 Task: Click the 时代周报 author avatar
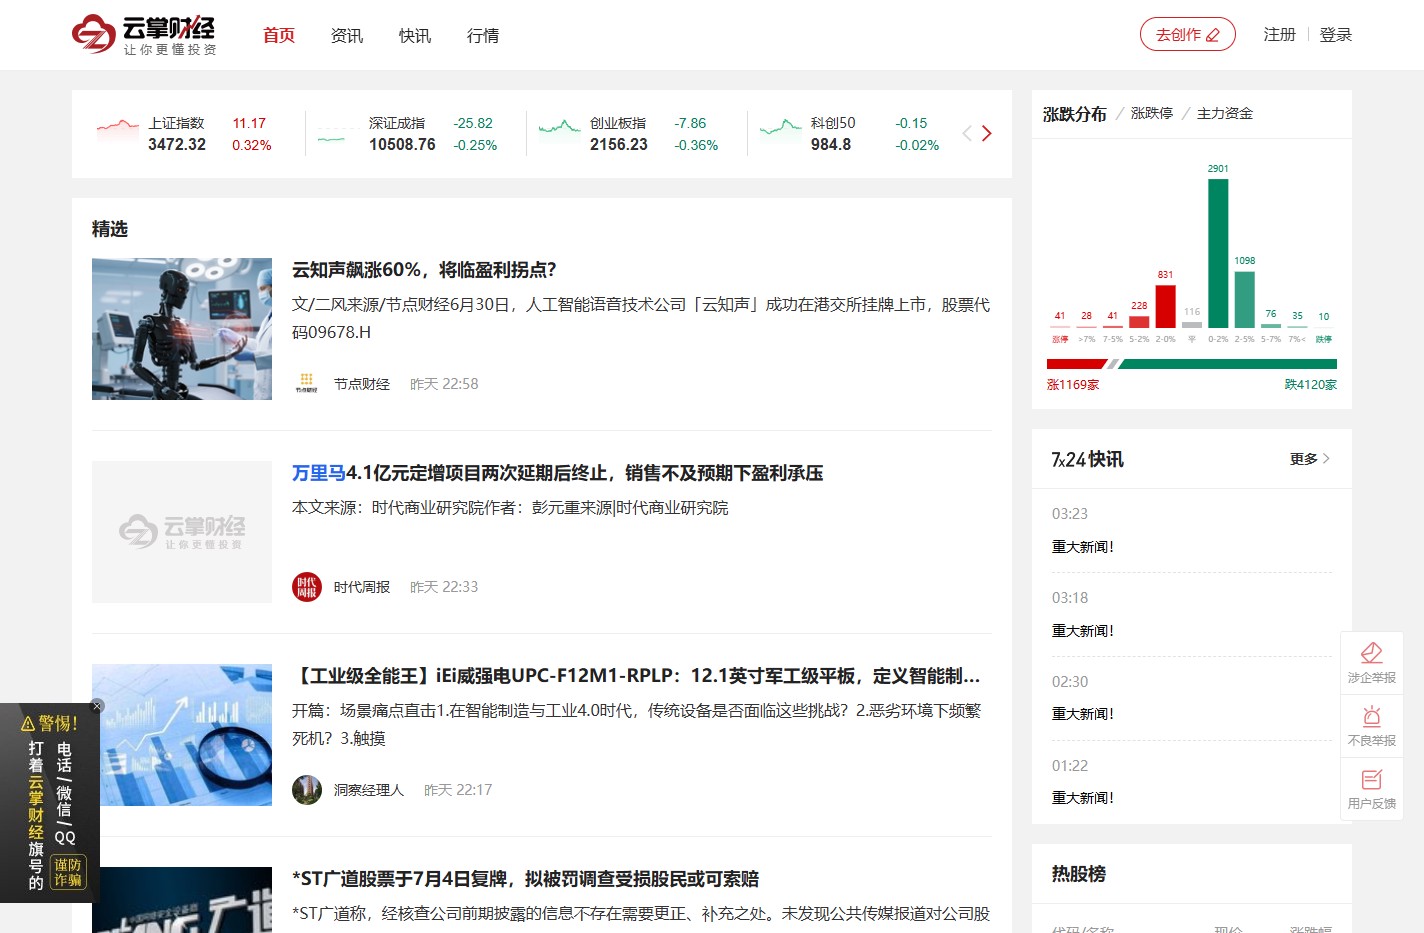[x=307, y=587]
